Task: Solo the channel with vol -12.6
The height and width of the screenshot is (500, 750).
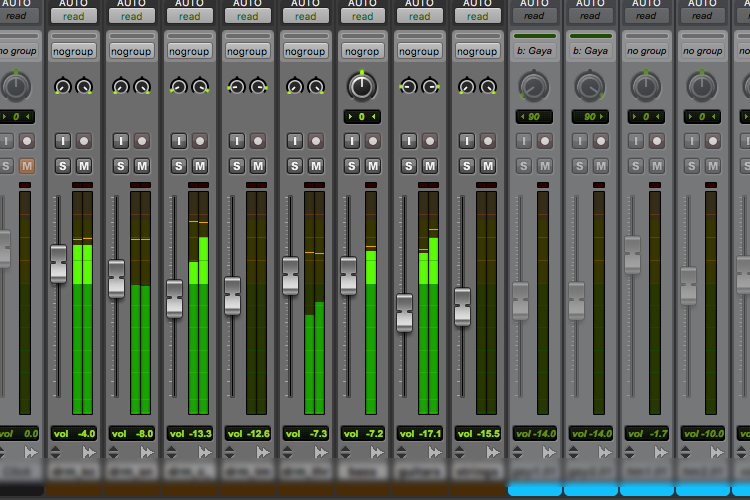Action: (x=236, y=166)
